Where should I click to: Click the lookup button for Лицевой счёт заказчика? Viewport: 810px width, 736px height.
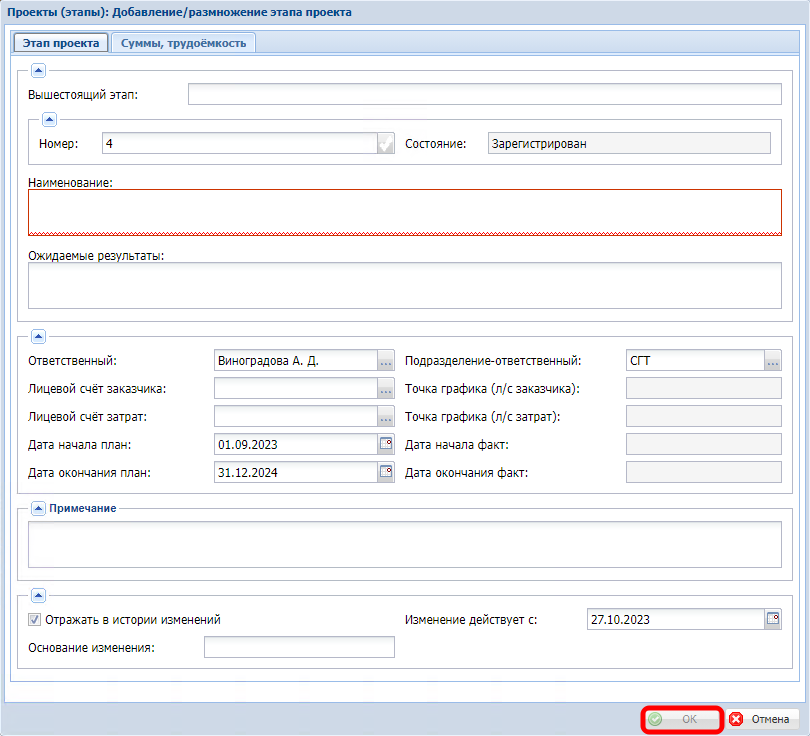click(385, 389)
